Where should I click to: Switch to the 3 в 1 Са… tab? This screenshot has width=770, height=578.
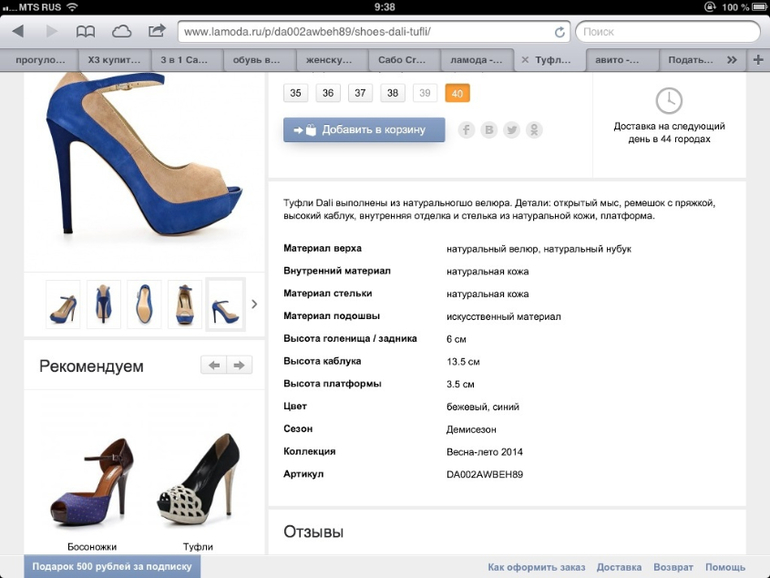click(187, 60)
